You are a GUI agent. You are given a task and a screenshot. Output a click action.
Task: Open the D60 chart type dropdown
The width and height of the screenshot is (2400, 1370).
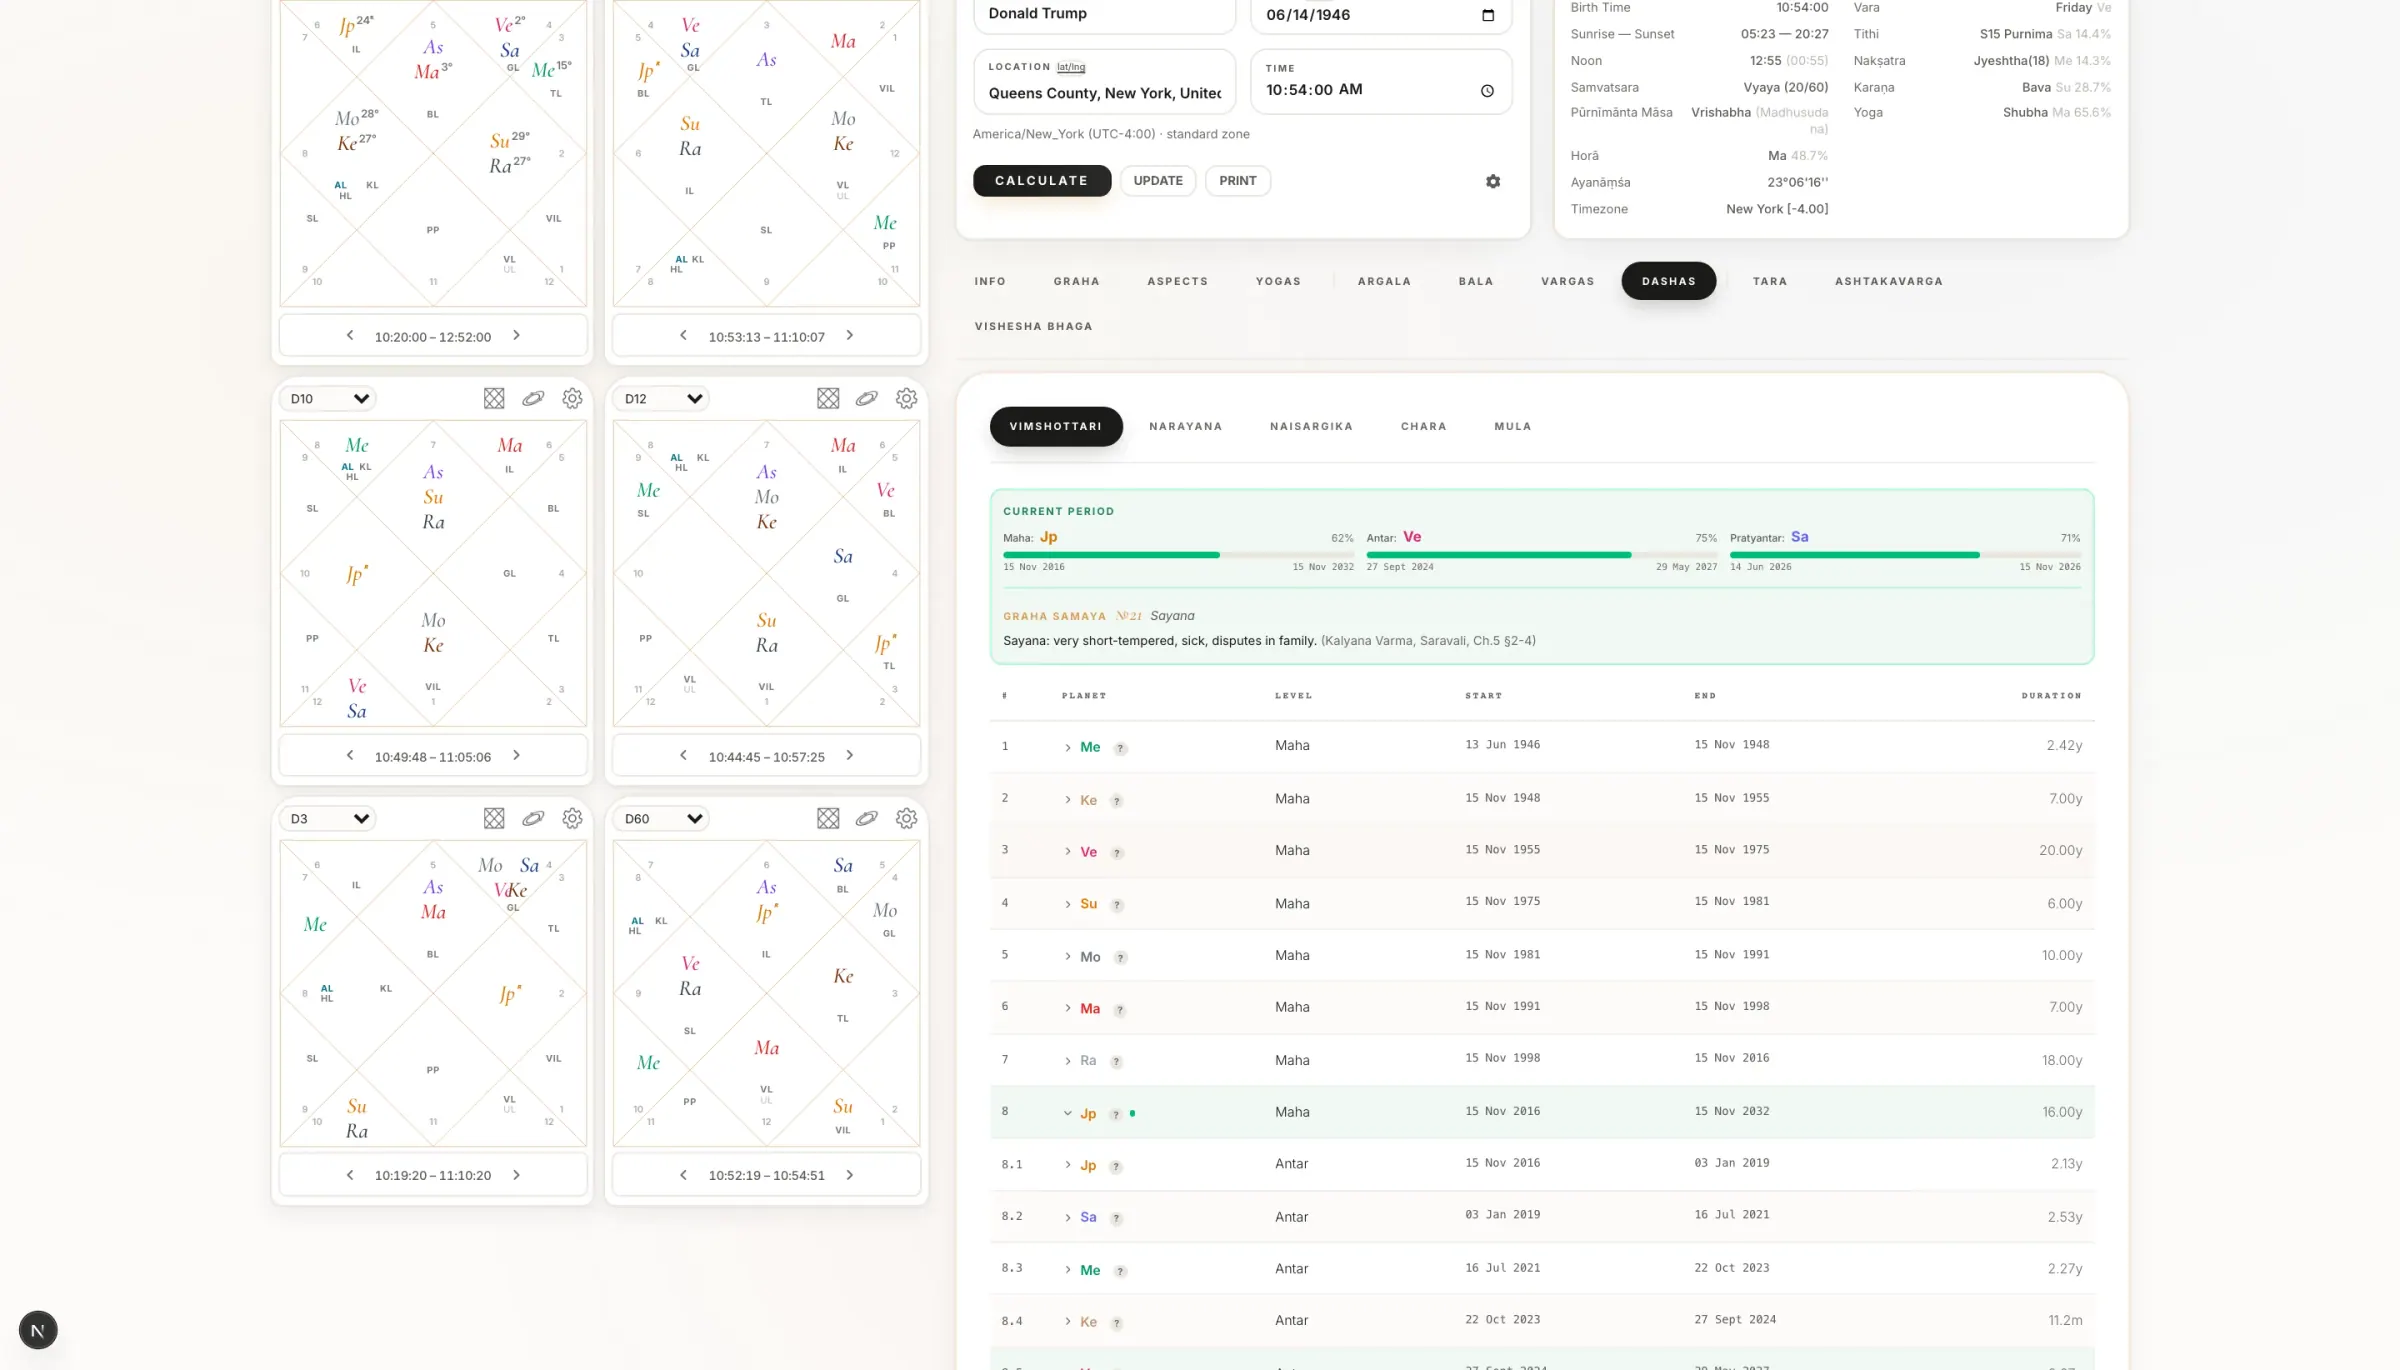[x=662, y=818]
